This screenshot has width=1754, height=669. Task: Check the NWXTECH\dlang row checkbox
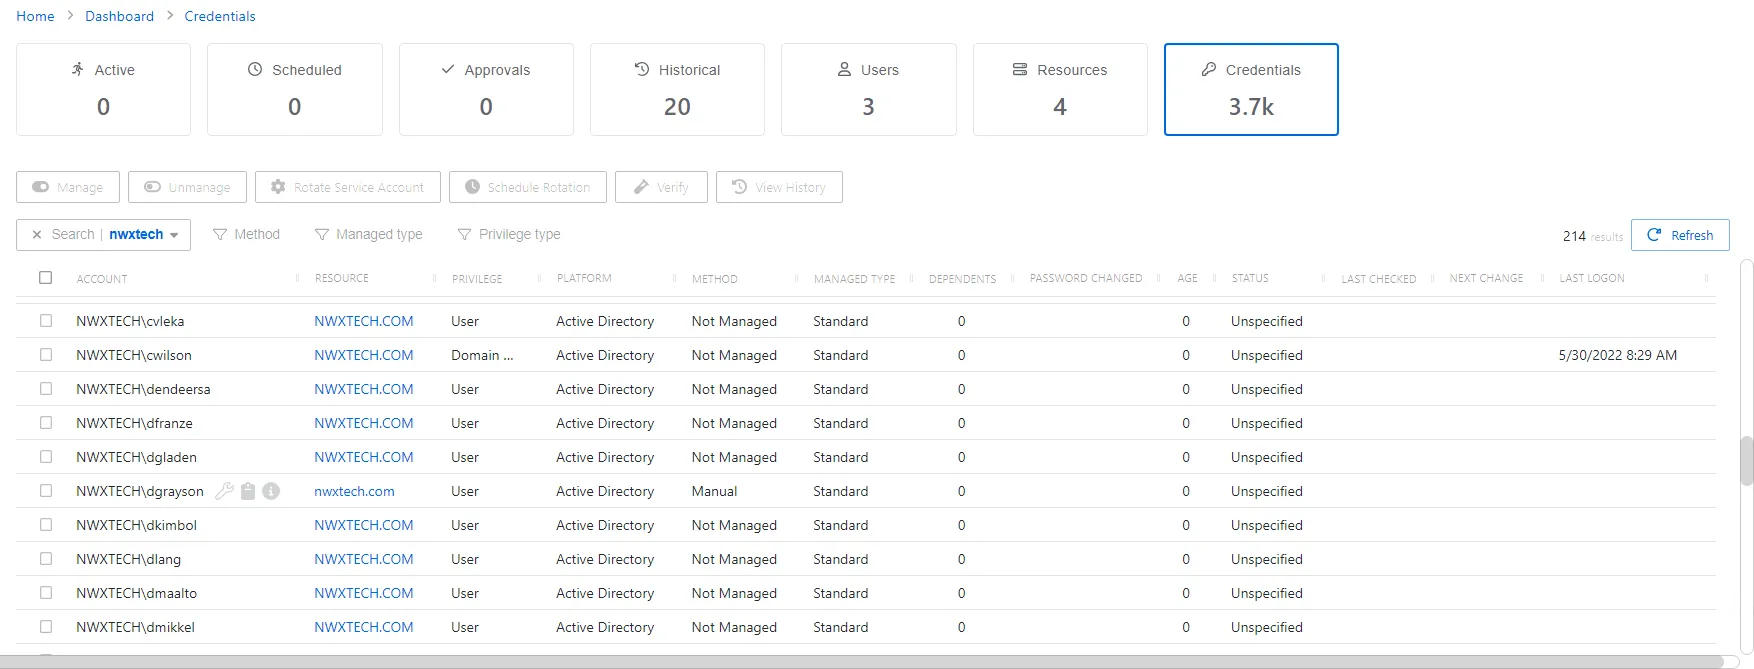point(46,559)
